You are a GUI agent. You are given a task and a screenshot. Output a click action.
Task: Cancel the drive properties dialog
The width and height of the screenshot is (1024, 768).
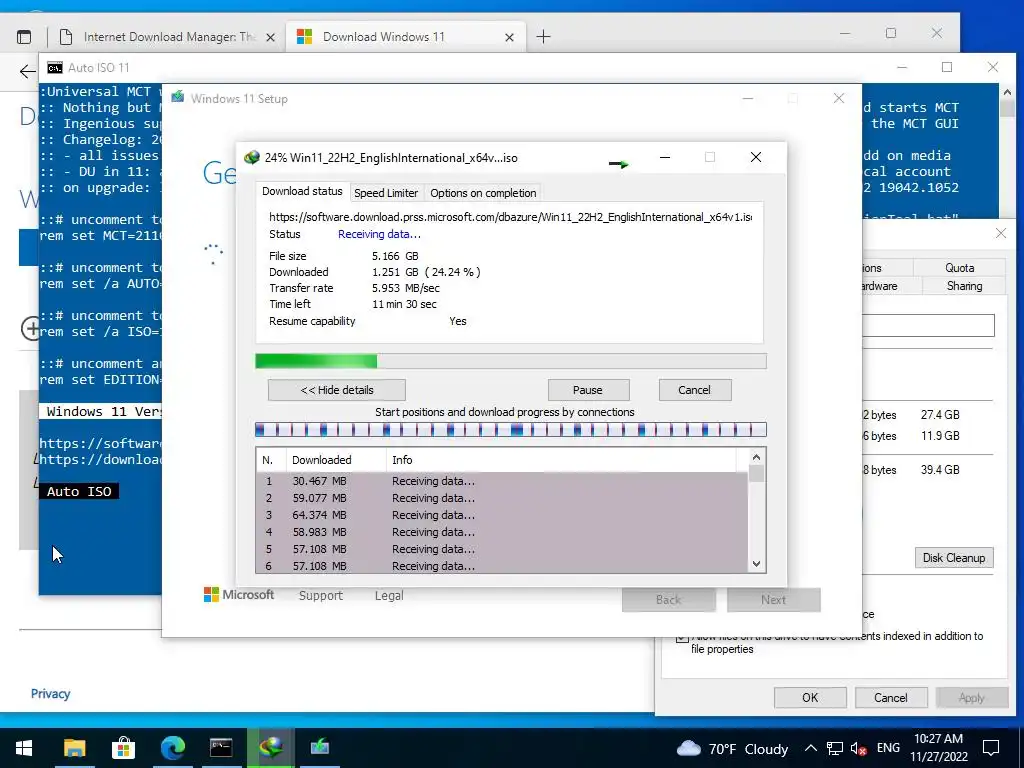[891, 697]
